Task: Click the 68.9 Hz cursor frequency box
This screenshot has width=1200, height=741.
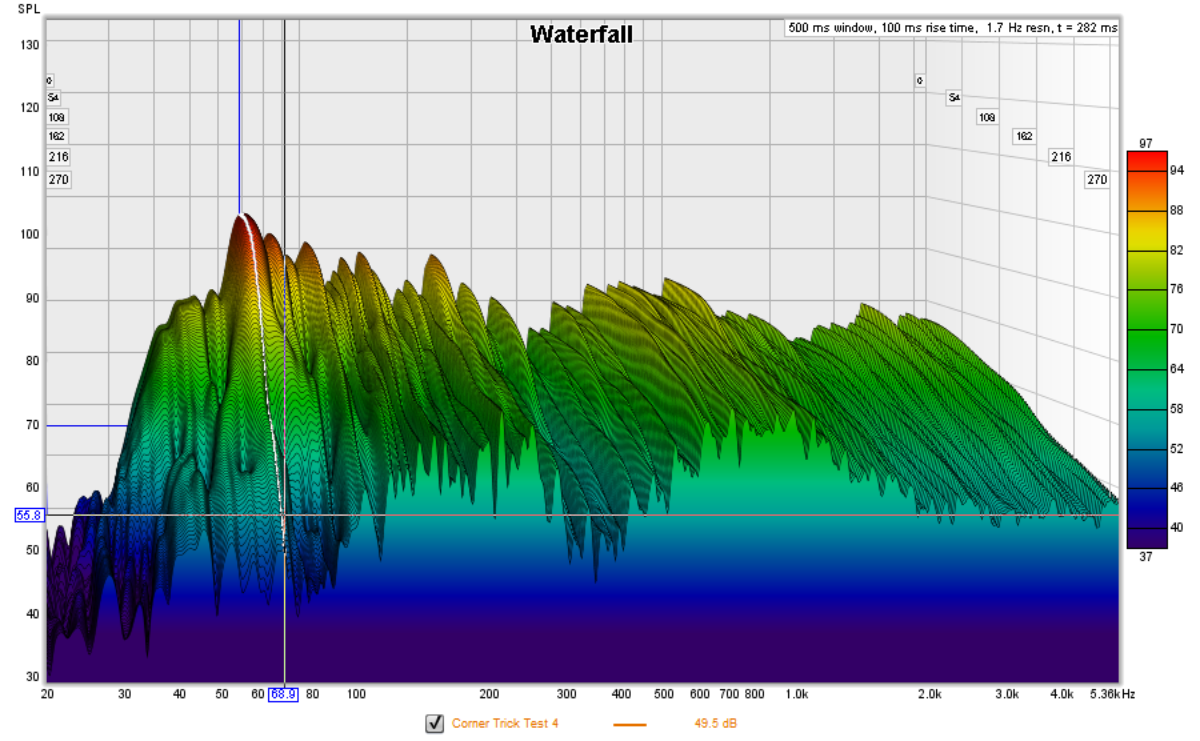Action: (283, 694)
